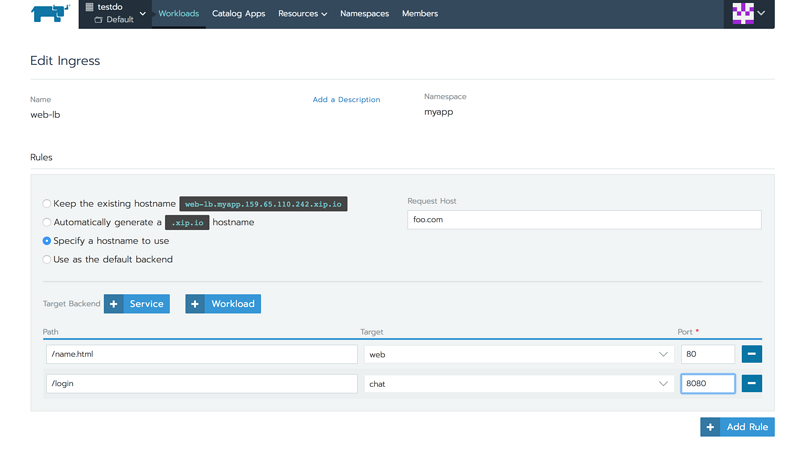This screenshot has width=800, height=451.
Task: Select Automatically generate xip.io hostname option
Action: pyautogui.click(x=47, y=222)
